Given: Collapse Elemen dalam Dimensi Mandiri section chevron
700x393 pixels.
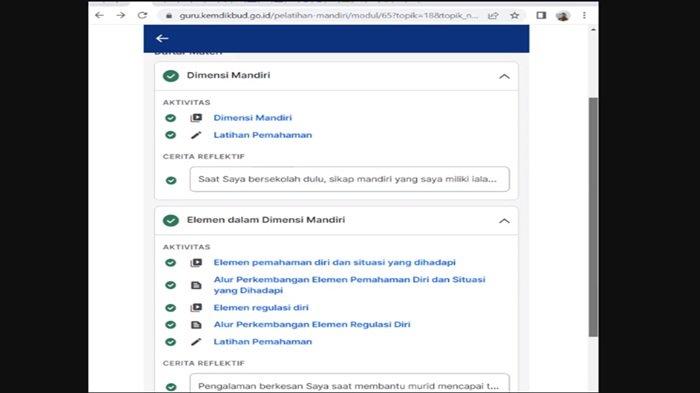Looking at the screenshot, I should [x=504, y=221].
